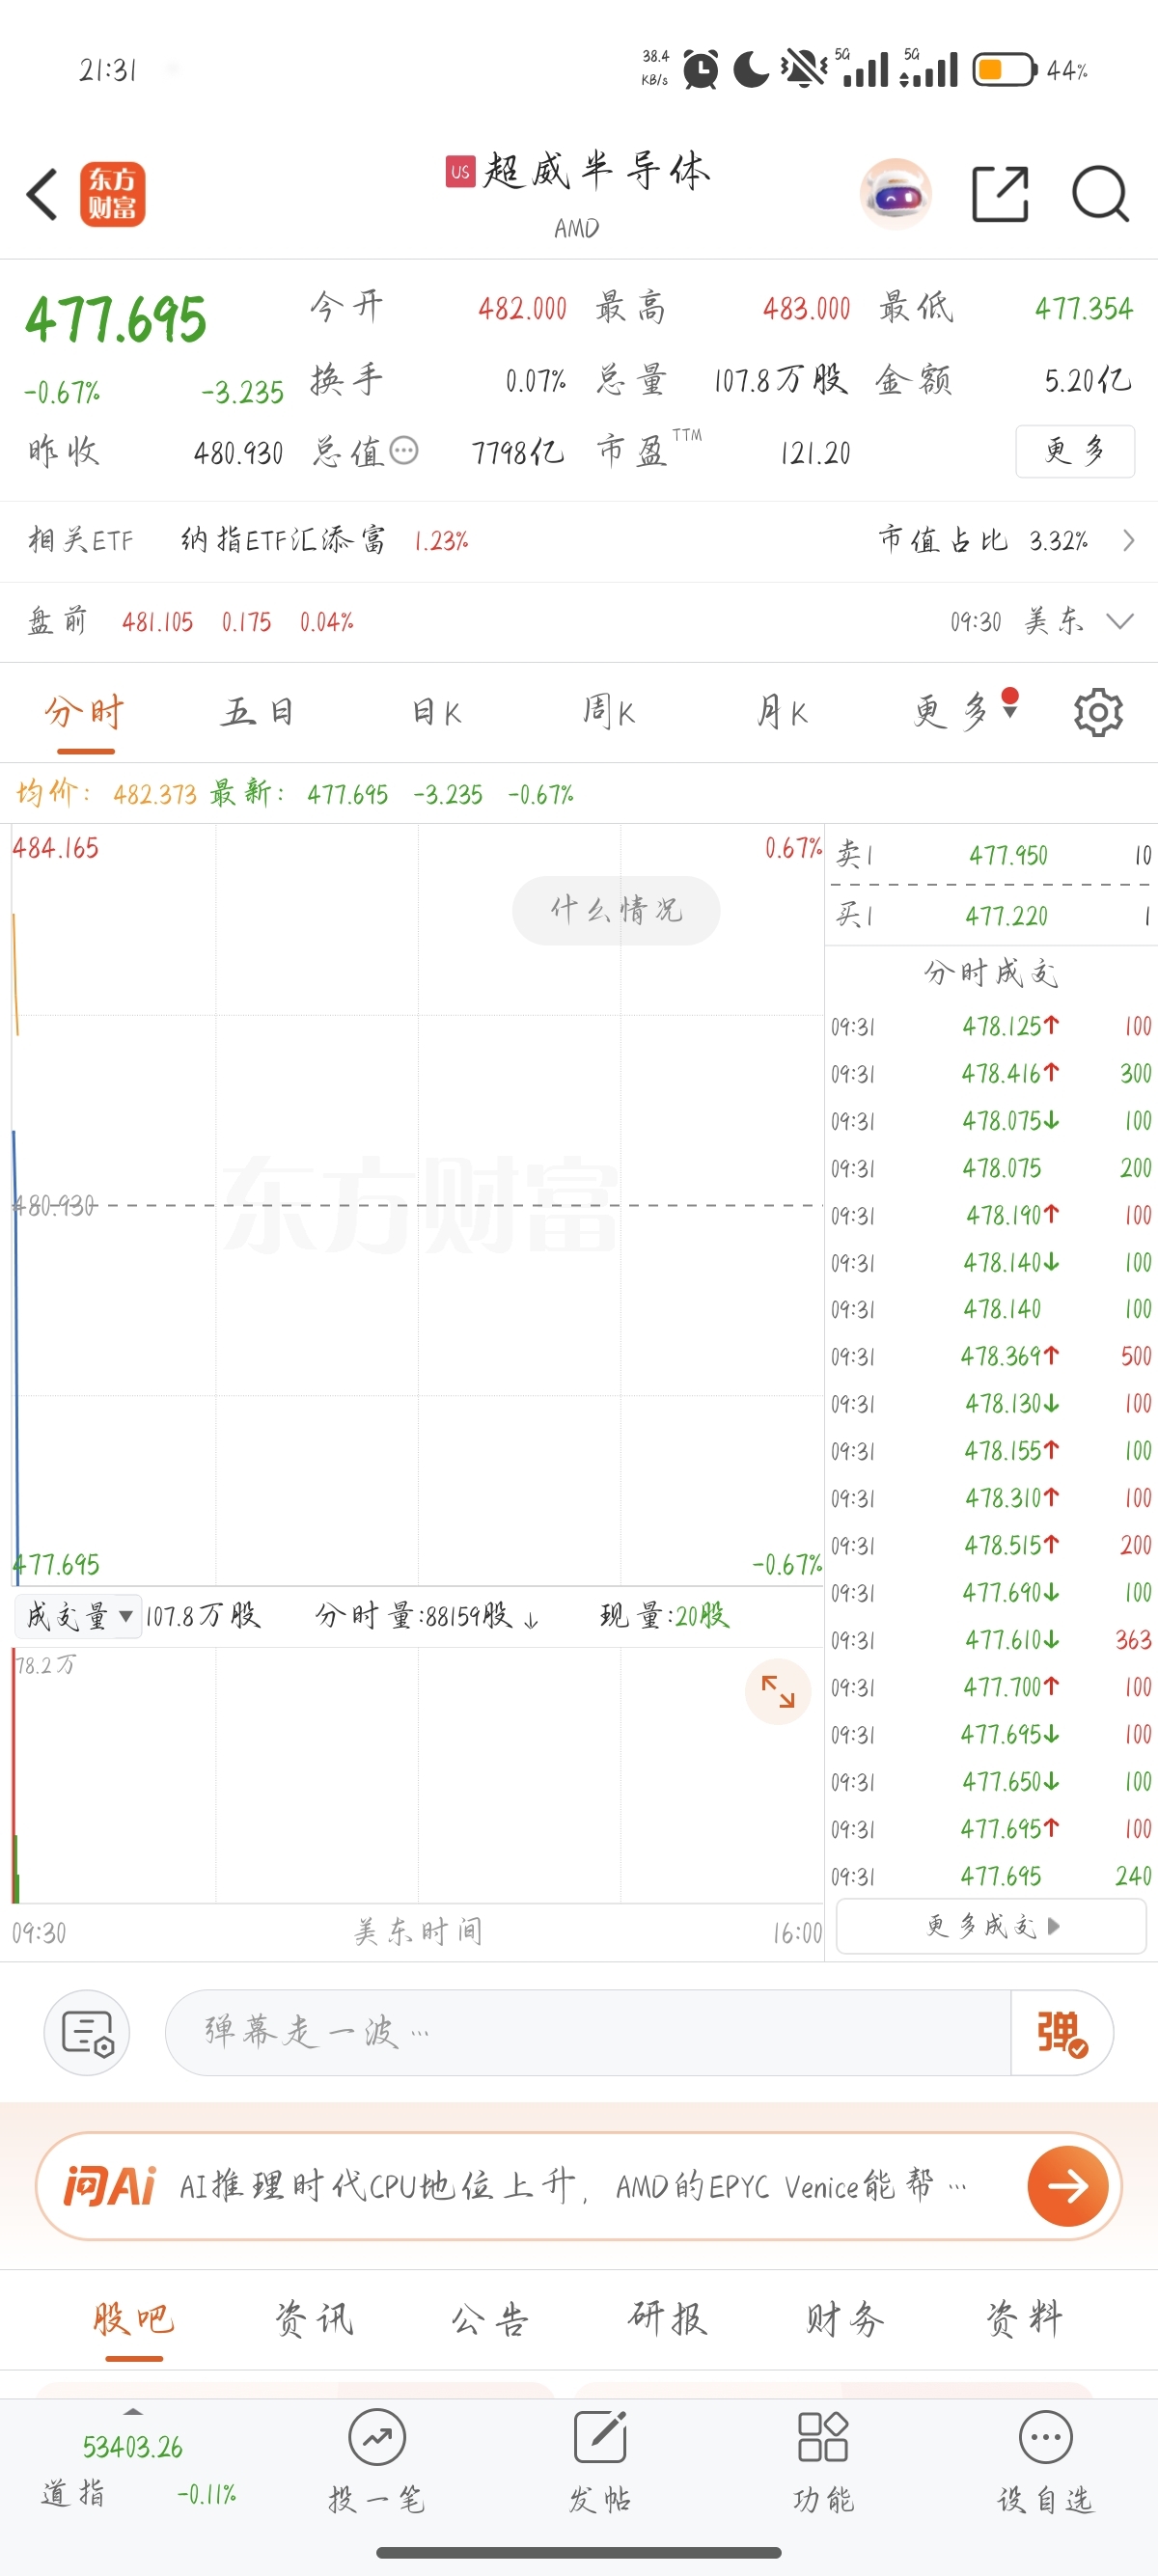Open 纳指ETF汇添富 link
This screenshot has width=1158, height=2576.
[283, 541]
